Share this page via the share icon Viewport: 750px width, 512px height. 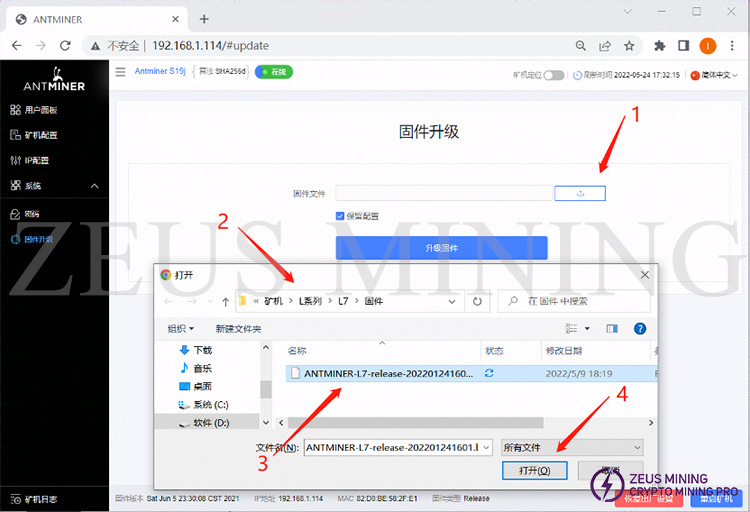[x=605, y=45]
